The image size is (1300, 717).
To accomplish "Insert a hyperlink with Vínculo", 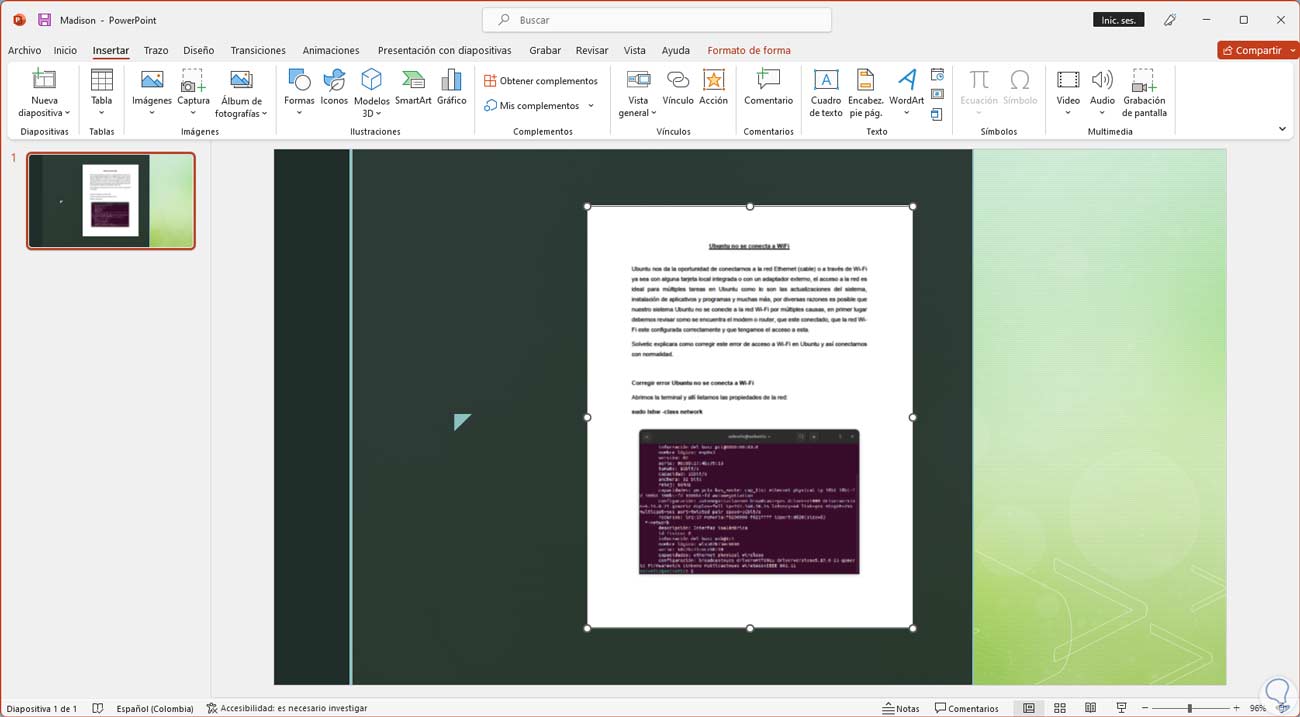I will tap(678, 87).
